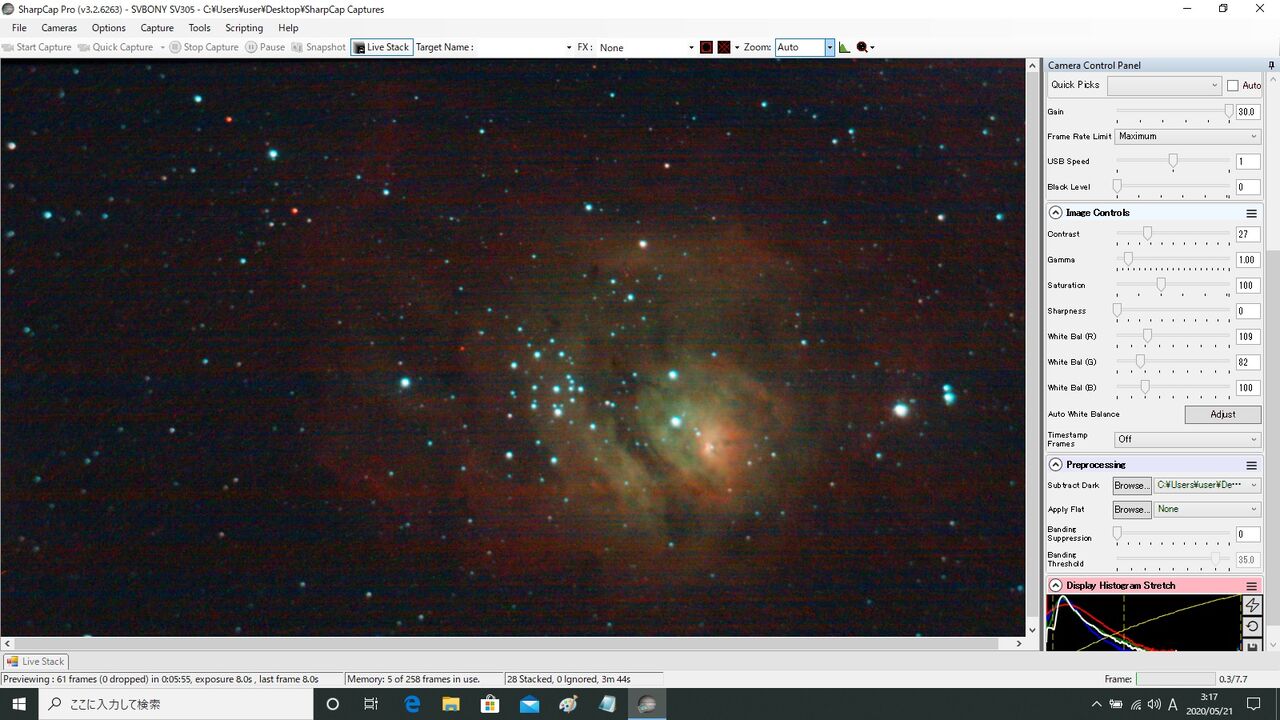Open the Target Name dropdown arrow
Screen dimensions: 1280x720
[x=568, y=47]
